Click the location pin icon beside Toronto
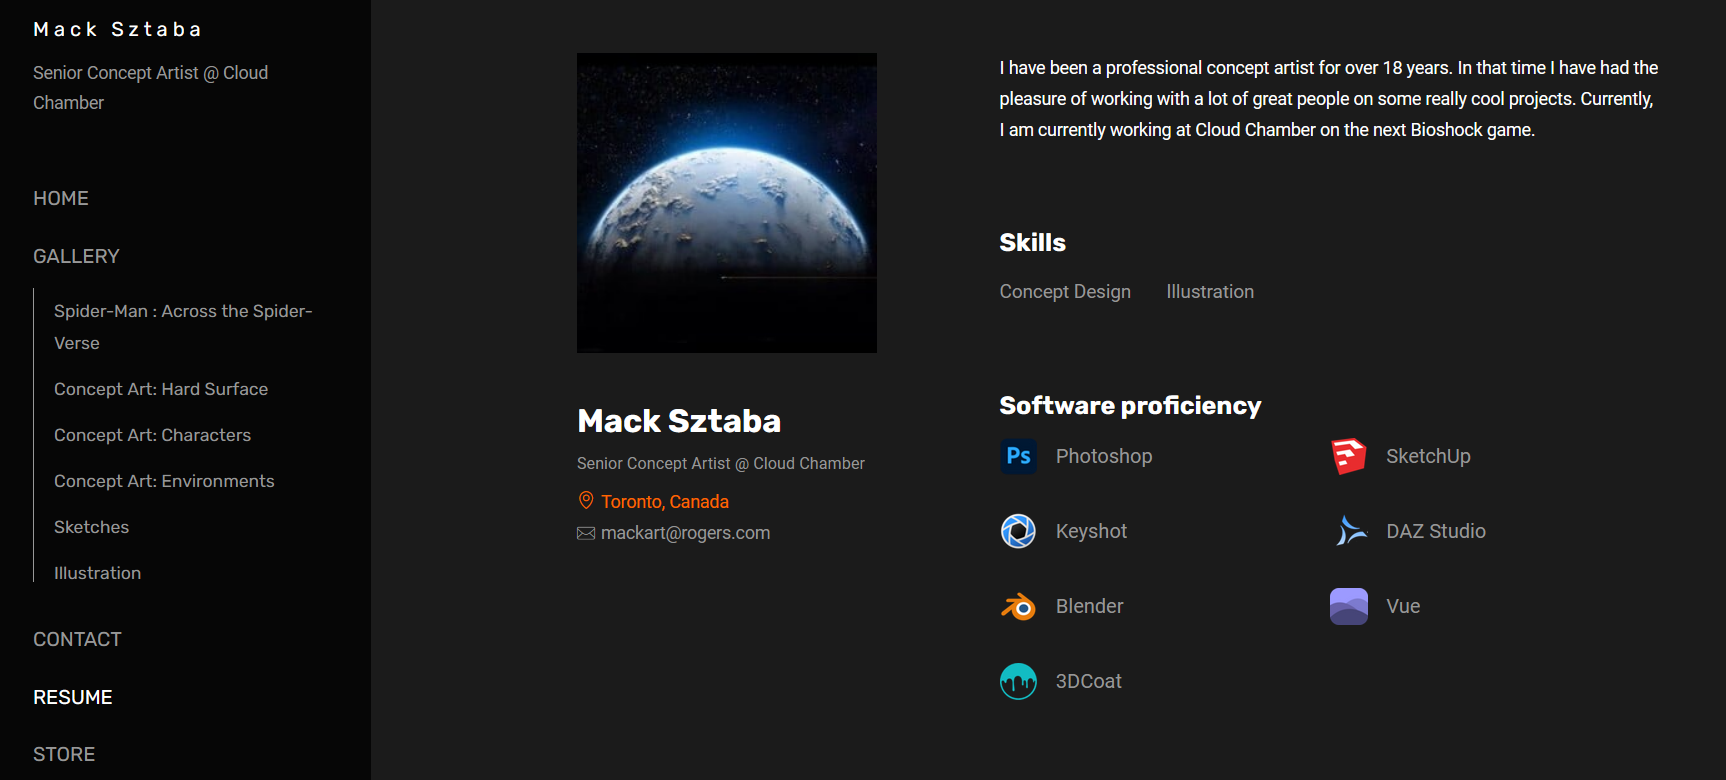Image resolution: width=1726 pixels, height=780 pixels. tap(586, 501)
